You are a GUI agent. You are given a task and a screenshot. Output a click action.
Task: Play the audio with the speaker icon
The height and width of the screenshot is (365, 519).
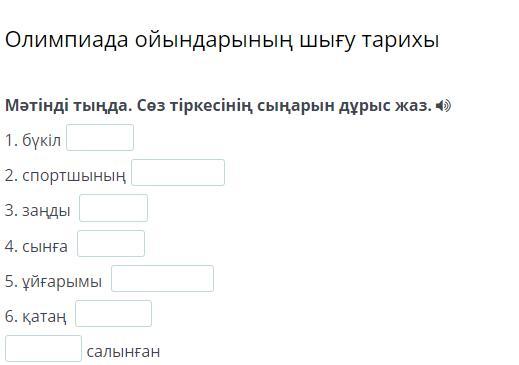pos(443,106)
